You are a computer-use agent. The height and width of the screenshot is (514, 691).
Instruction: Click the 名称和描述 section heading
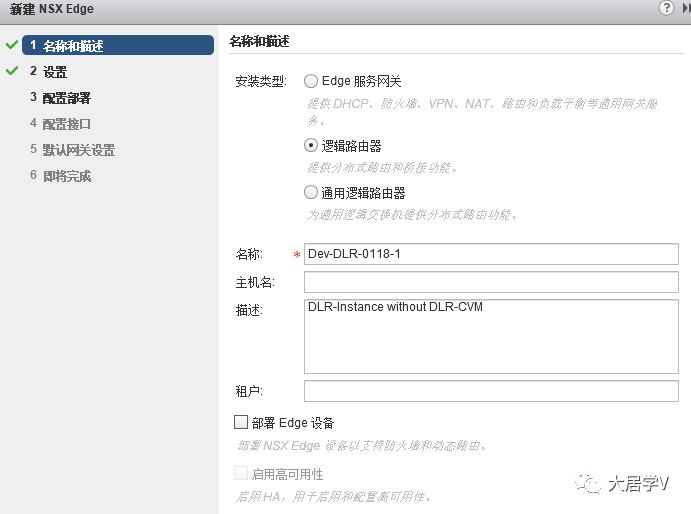coord(259,41)
